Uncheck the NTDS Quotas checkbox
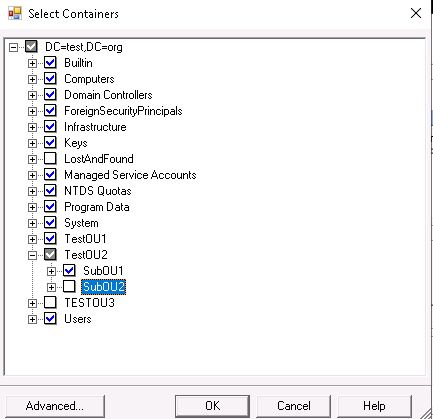The height and width of the screenshot is (419, 433). 50,190
